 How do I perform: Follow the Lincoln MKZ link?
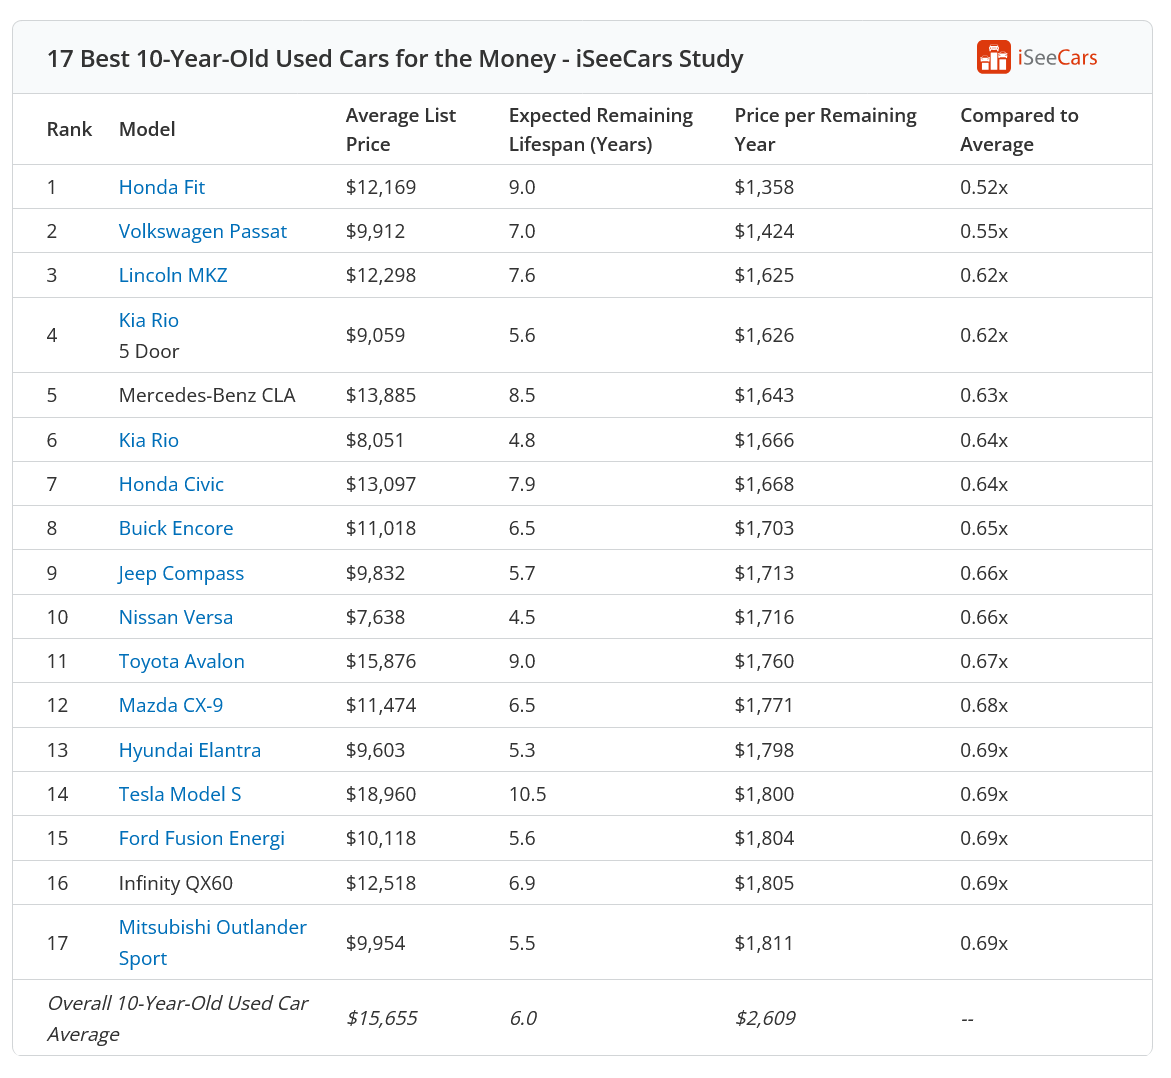pyautogui.click(x=172, y=275)
